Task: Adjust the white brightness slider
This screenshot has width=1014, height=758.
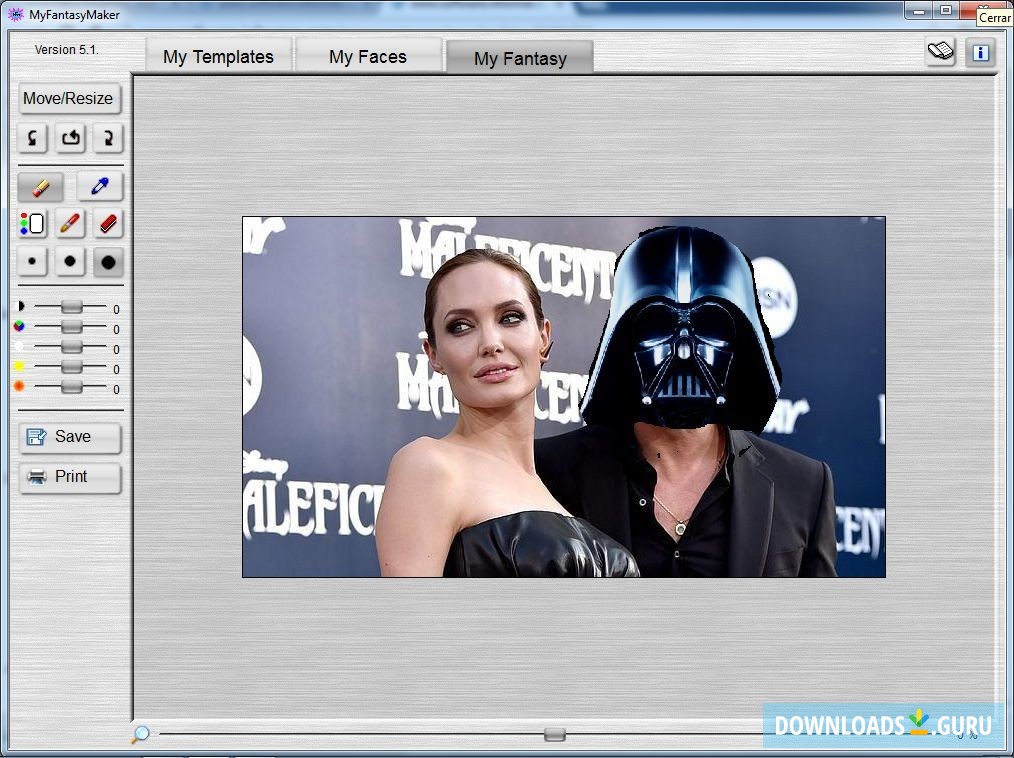Action: coord(71,347)
